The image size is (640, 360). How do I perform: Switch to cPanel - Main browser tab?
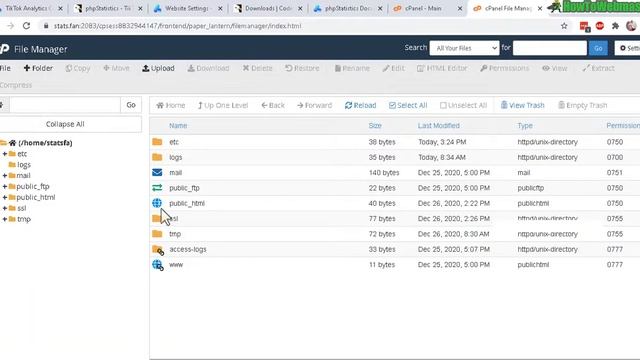pos(427,8)
